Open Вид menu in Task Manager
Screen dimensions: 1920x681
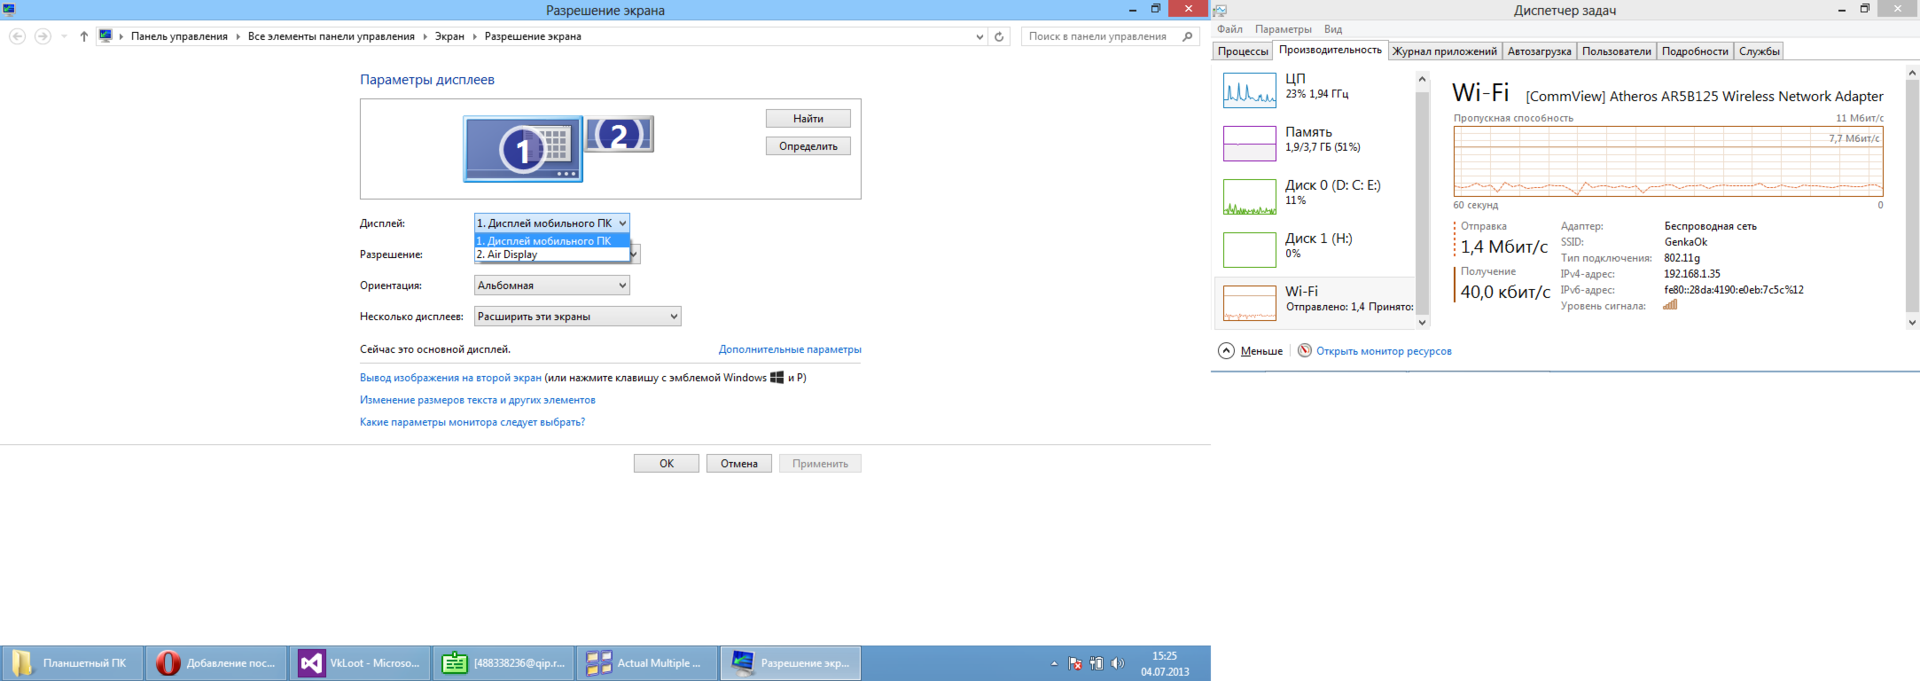point(1333,29)
